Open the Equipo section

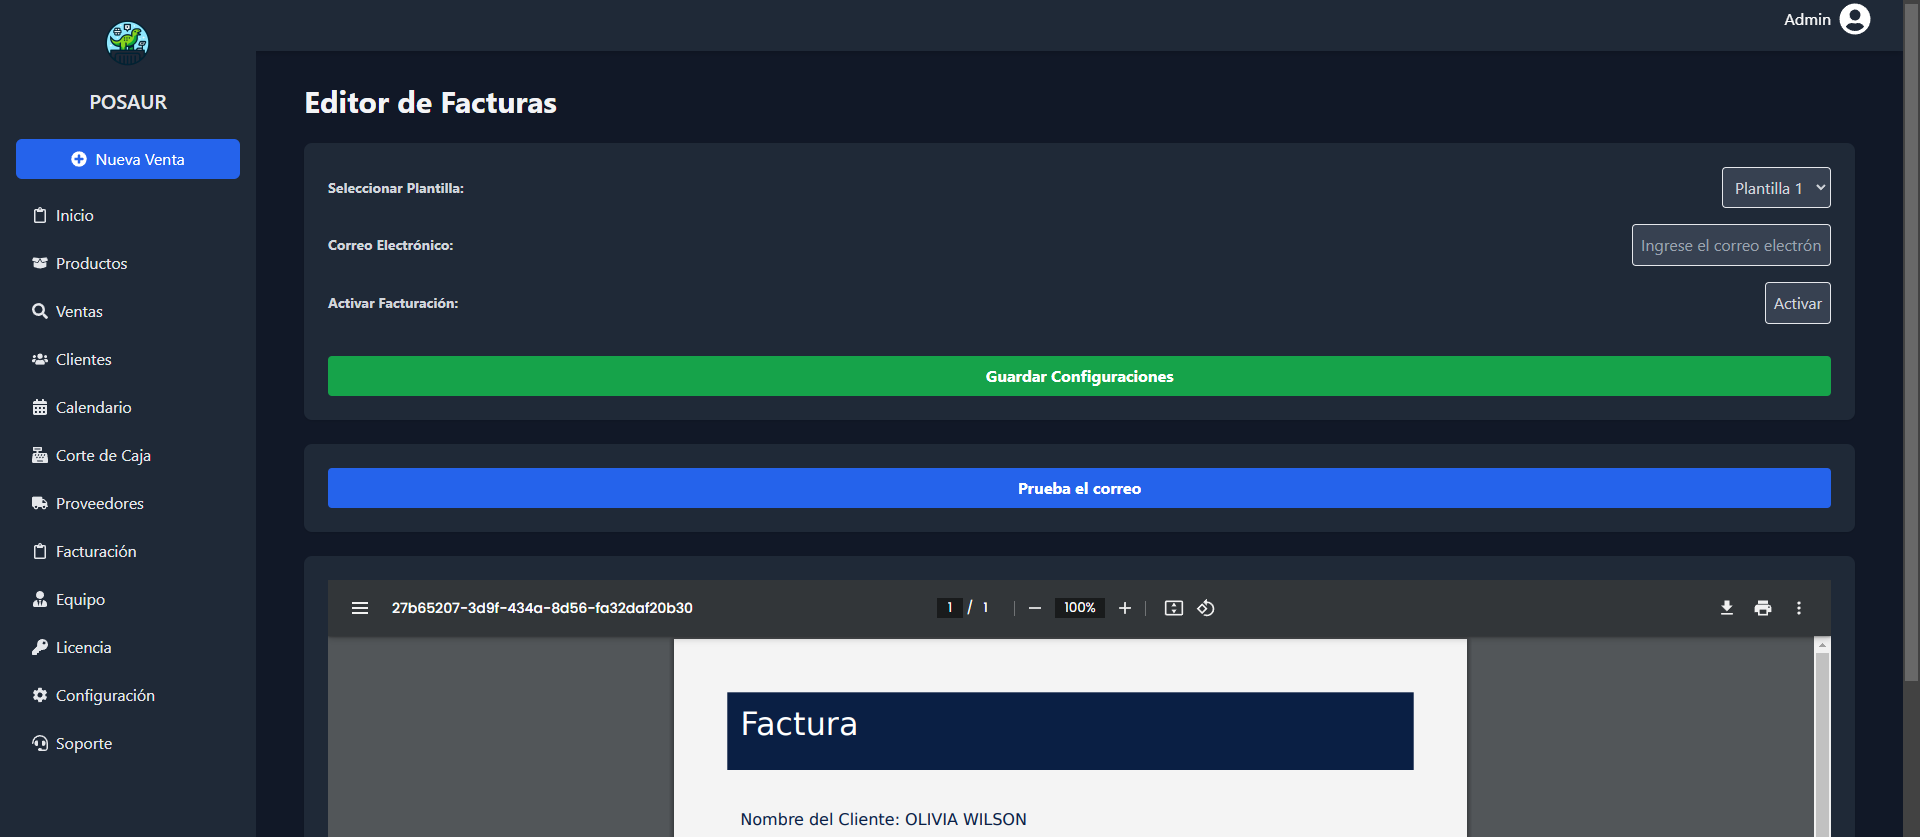(128, 599)
